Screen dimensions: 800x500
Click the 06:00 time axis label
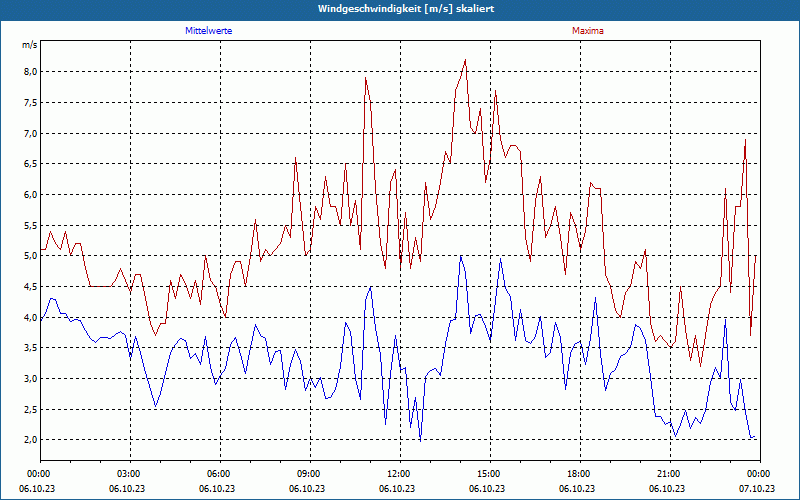tap(220, 474)
